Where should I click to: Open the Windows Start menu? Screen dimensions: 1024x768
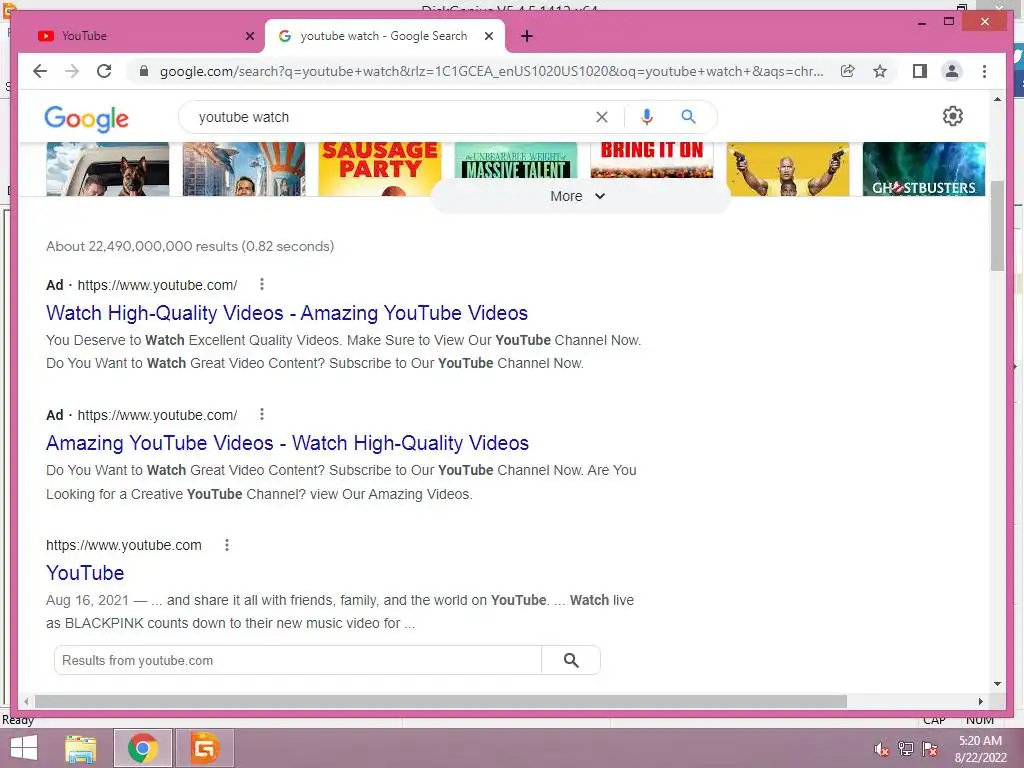24,748
